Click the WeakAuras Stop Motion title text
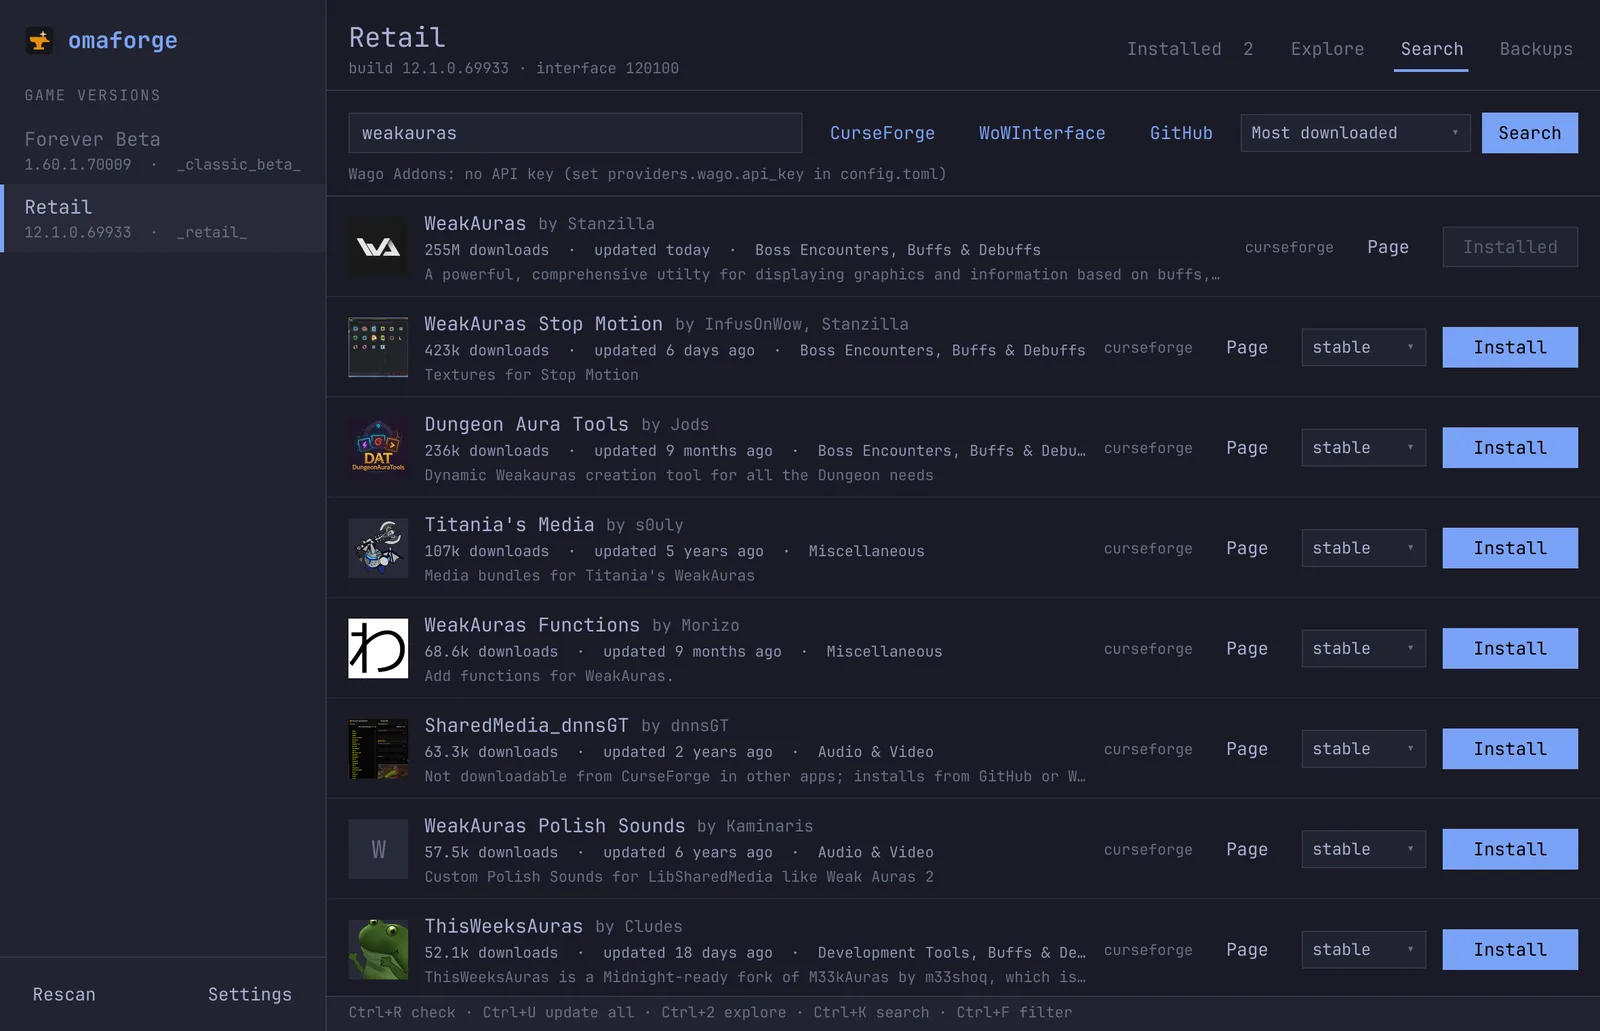This screenshot has width=1600, height=1031. point(543,324)
